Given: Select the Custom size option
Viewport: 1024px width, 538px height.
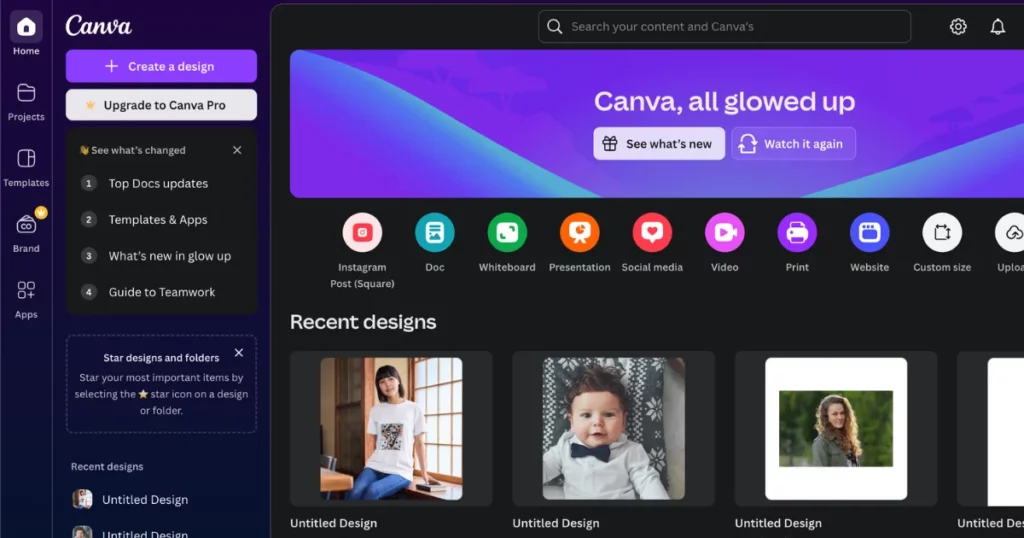Looking at the screenshot, I should [x=942, y=243].
